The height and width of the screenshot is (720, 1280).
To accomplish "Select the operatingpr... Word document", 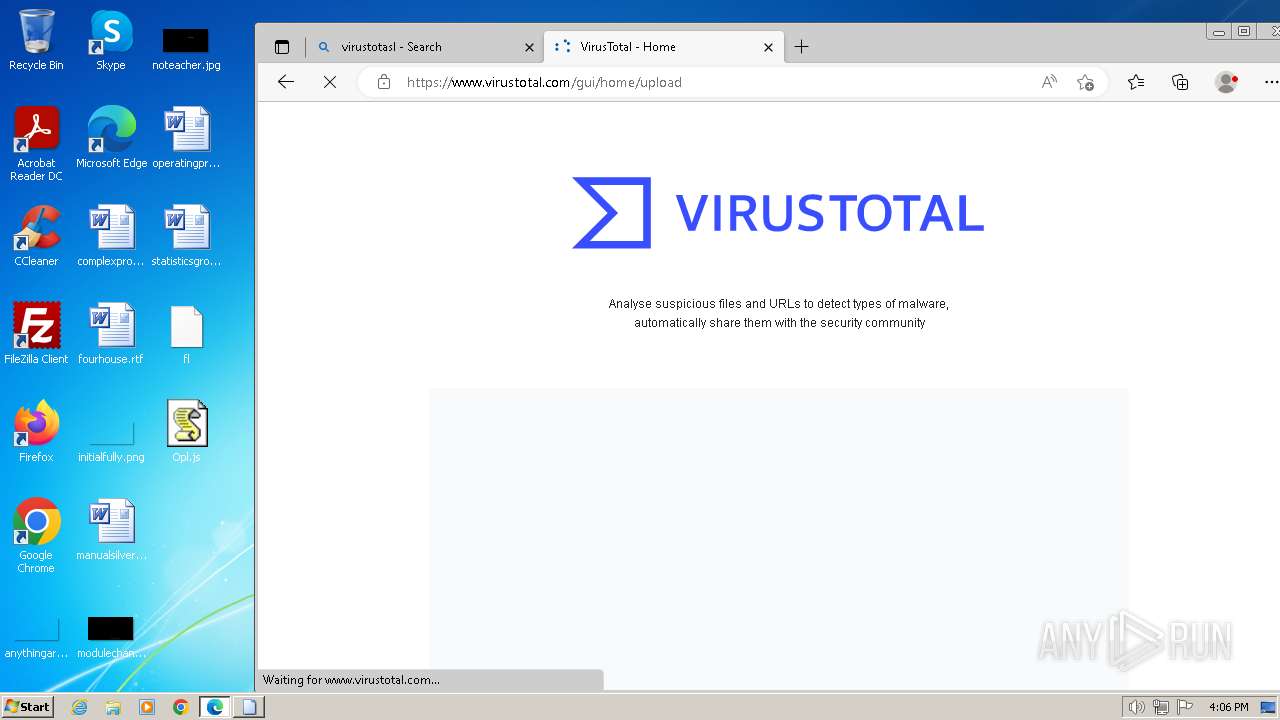I will tap(186, 138).
